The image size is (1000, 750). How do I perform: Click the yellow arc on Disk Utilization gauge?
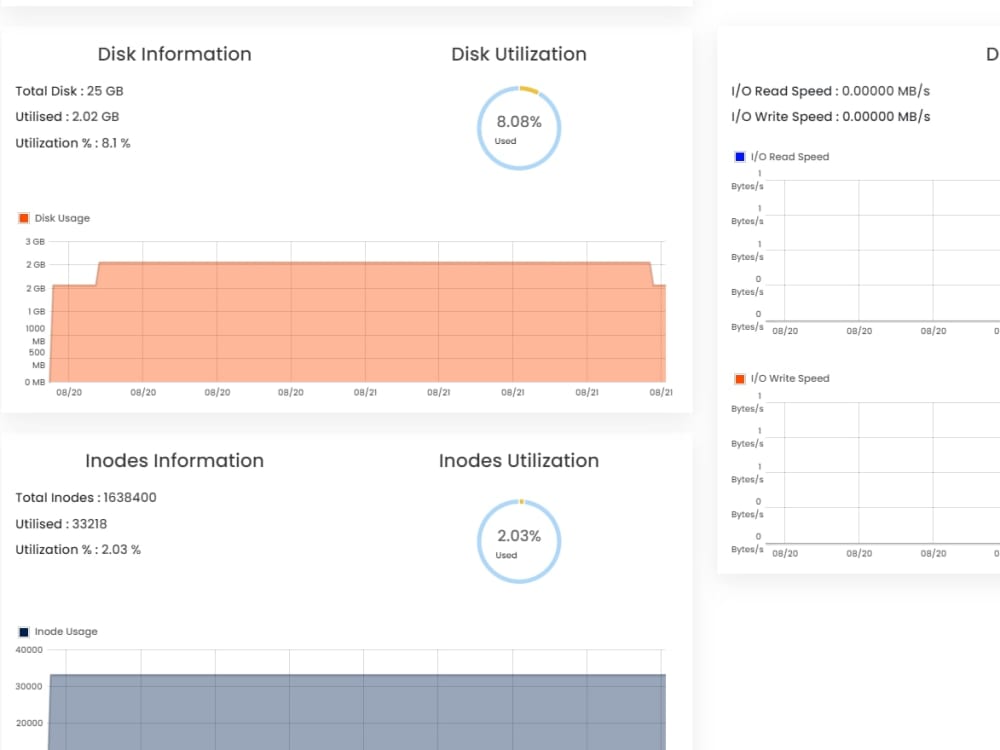click(x=529, y=90)
